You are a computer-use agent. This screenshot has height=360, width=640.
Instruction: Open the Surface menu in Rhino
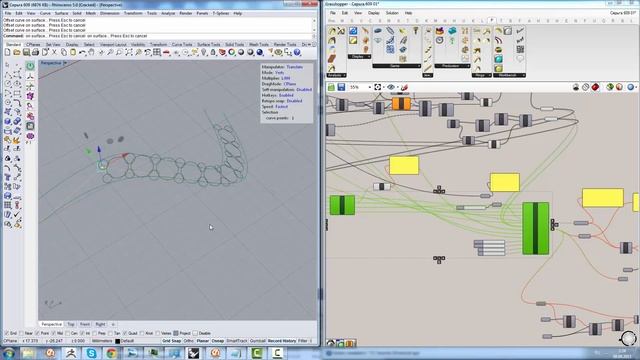(61, 13)
